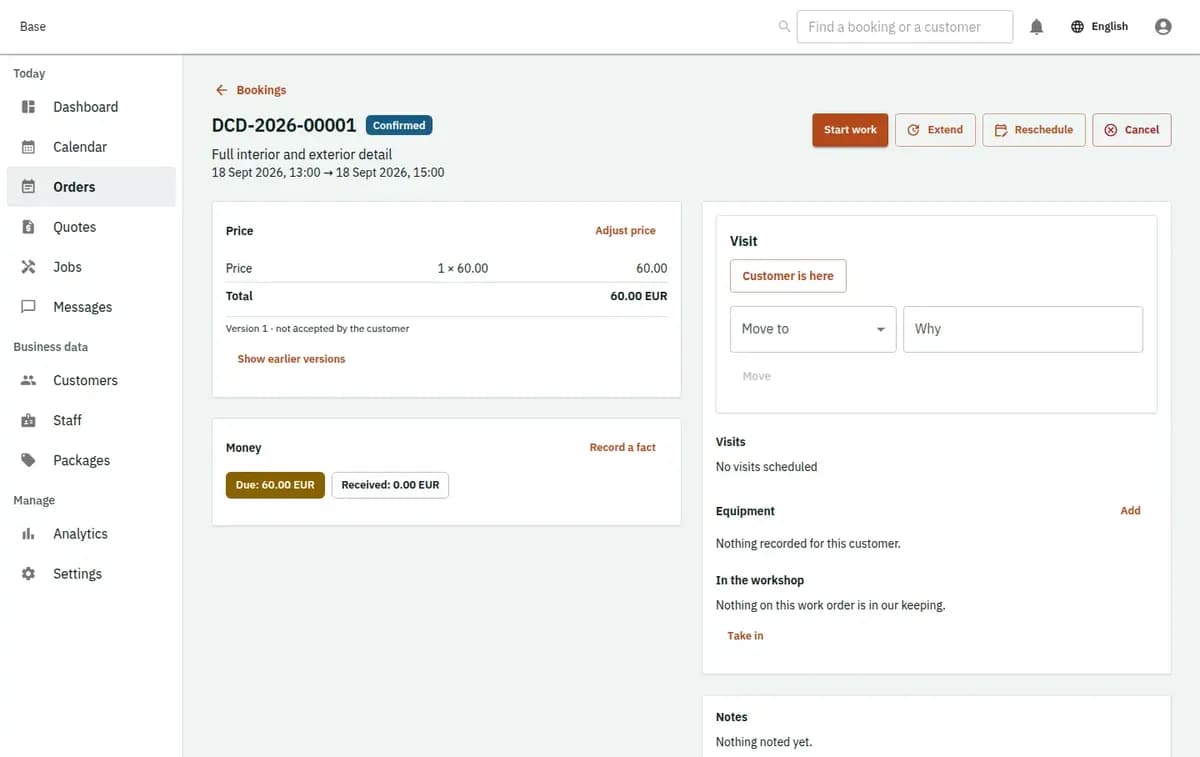Open the English language selector
This screenshot has height=757, width=1200.
click(1099, 27)
